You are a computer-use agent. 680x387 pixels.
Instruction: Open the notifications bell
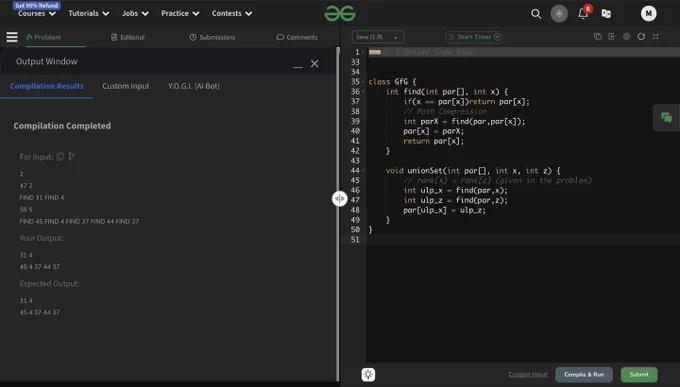[583, 13]
